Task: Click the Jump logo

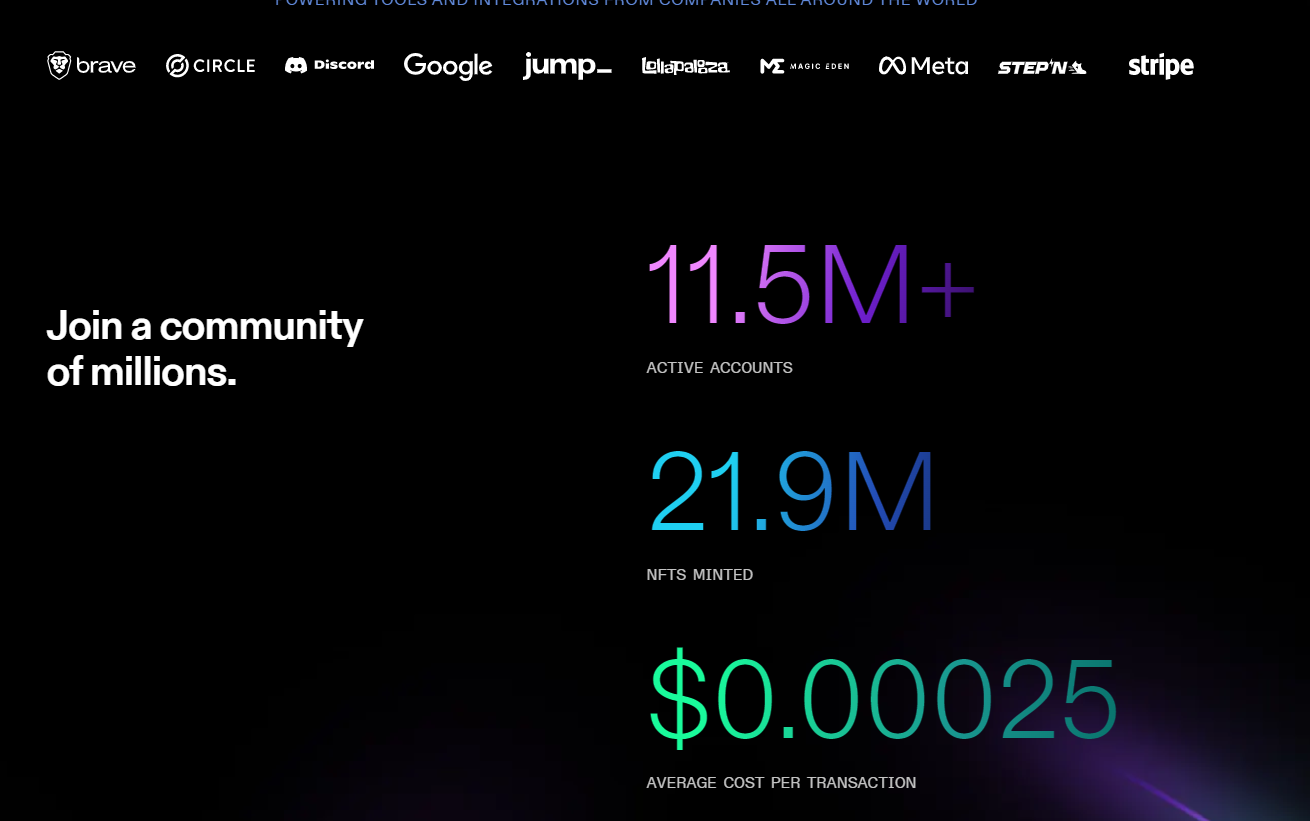Action: pyautogui.click(x=567, y=66)
